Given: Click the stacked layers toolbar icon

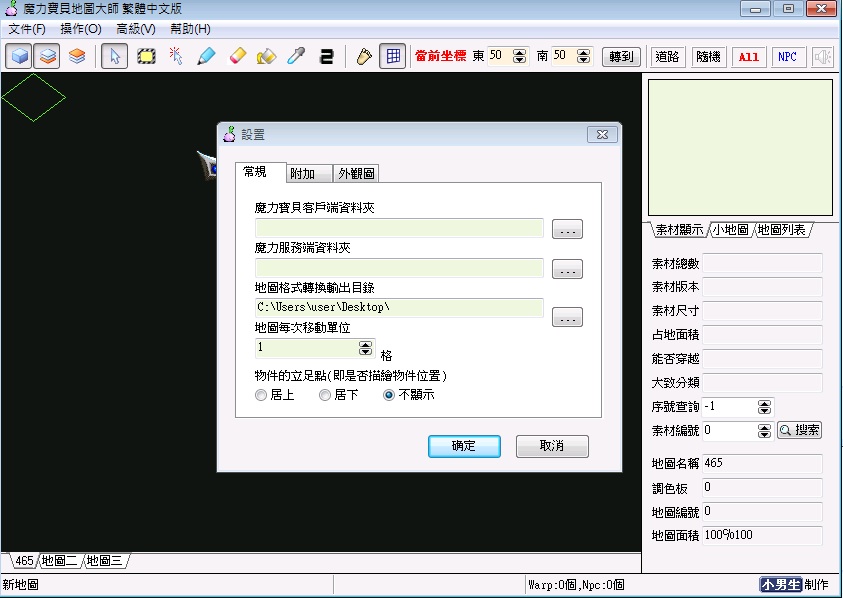Looking at the screenshot, I should pyautogui.click(x=77, y=56).
